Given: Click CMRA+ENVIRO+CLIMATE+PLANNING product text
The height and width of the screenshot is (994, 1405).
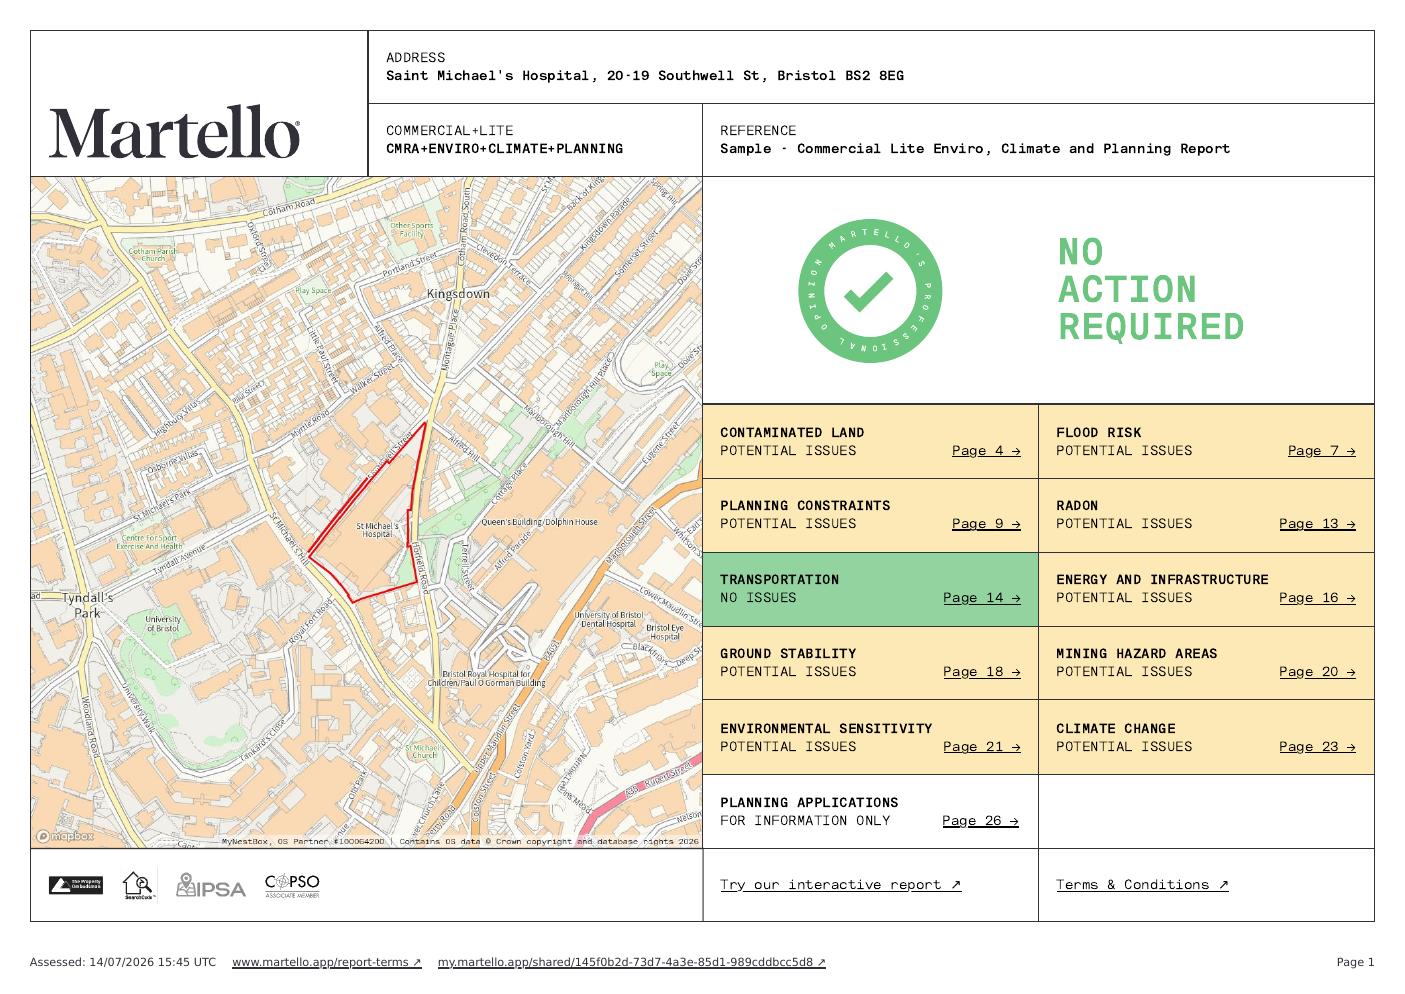Looking at the screenshot, I should [504, 149].
